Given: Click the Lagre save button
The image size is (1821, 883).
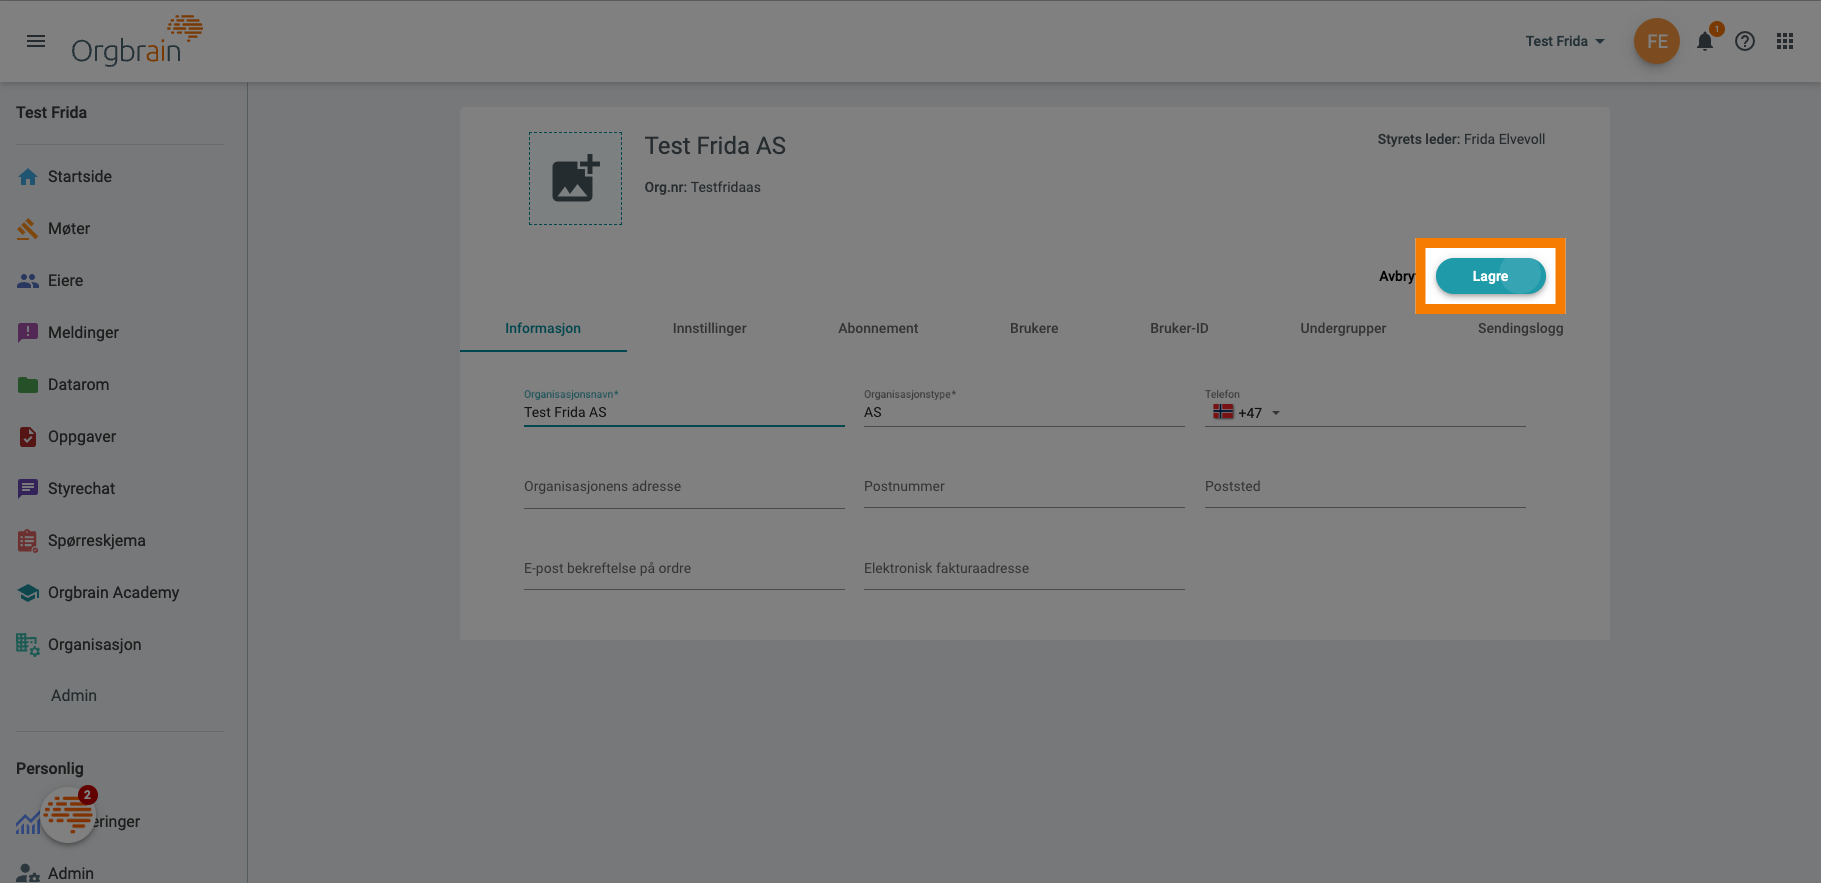Looking at the screenshot, I should click(x=1490, y=276).
